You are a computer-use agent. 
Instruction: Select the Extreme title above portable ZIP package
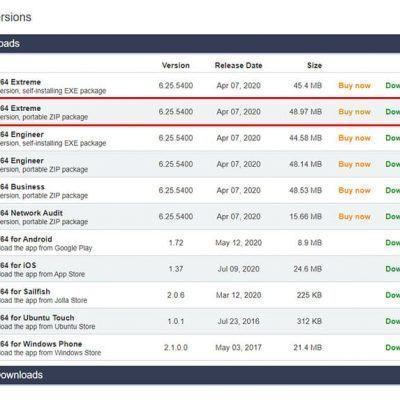pos(20,108)
